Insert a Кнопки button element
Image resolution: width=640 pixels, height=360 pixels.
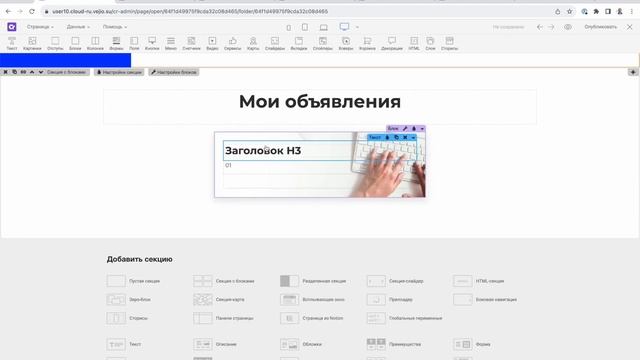pyautogui.click(x=152, y=43)
